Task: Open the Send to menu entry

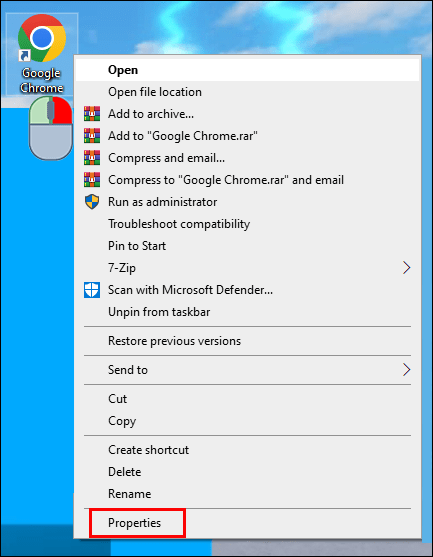Action: point(247,370)
